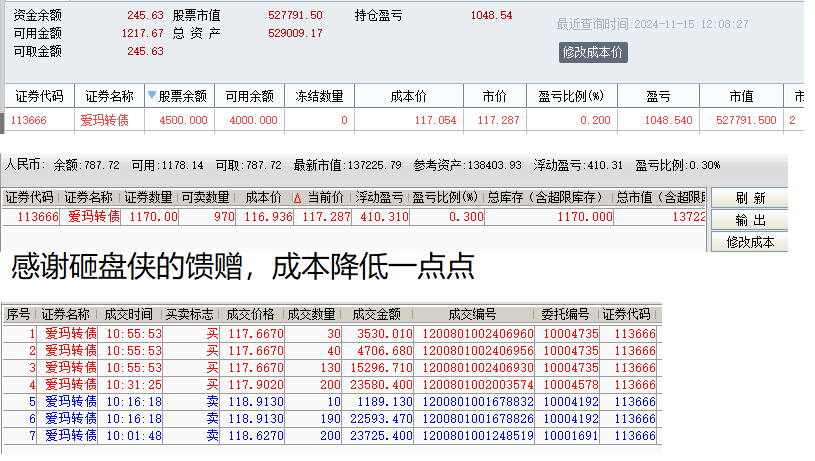Sort by 冻结数量 column header

[x=320, y=97]
